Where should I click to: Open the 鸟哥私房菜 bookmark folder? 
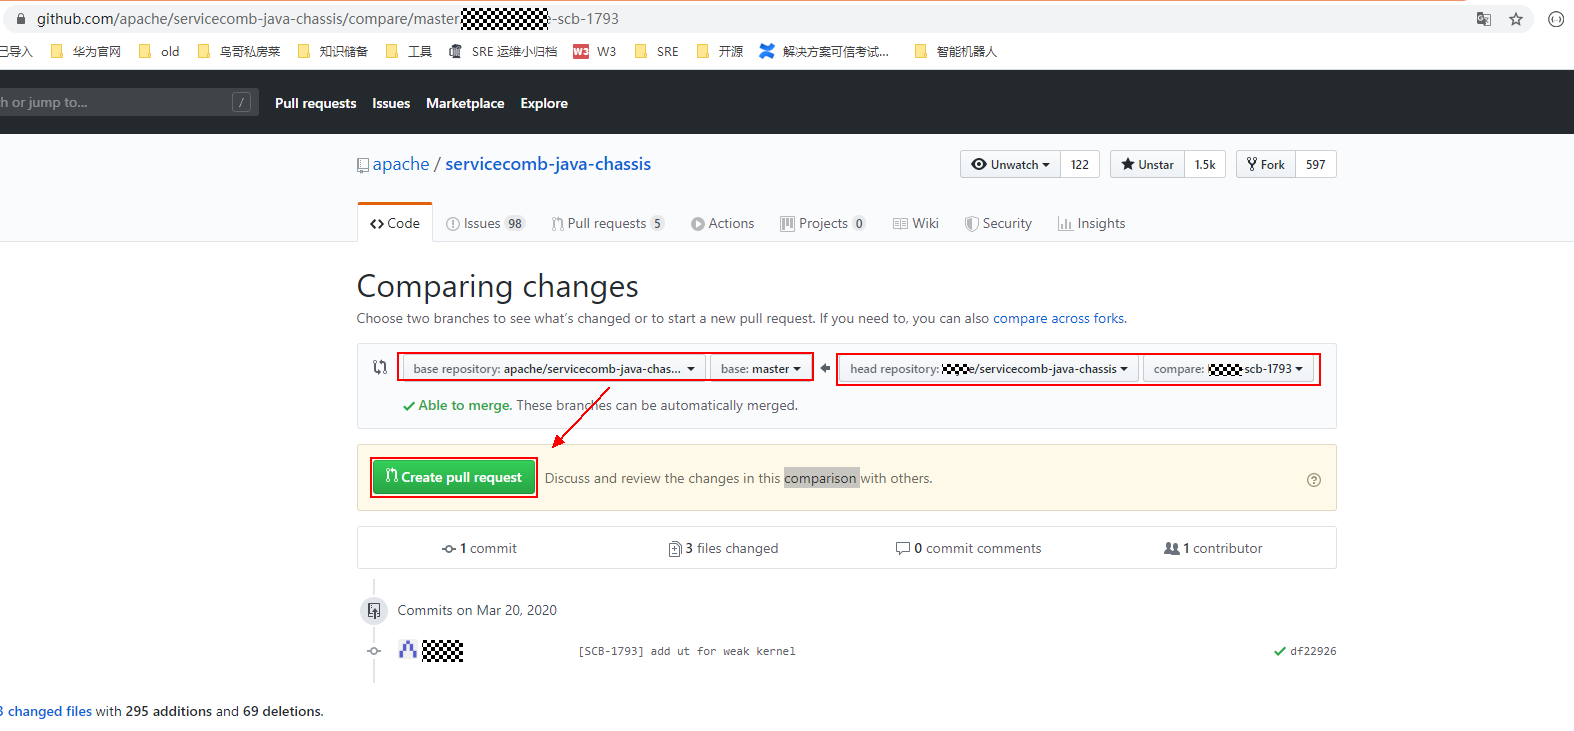coord(239,51)
